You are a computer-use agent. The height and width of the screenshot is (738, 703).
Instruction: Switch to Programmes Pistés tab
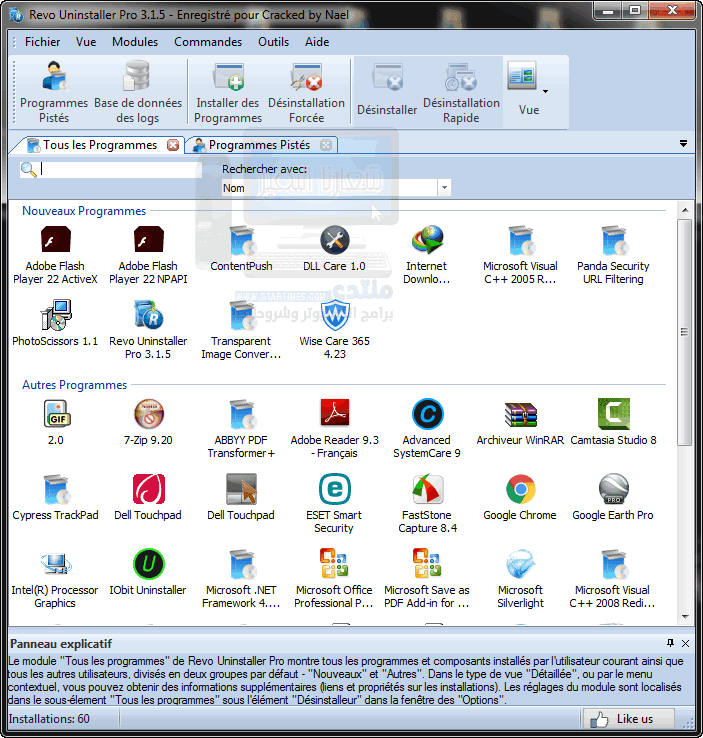260,145
